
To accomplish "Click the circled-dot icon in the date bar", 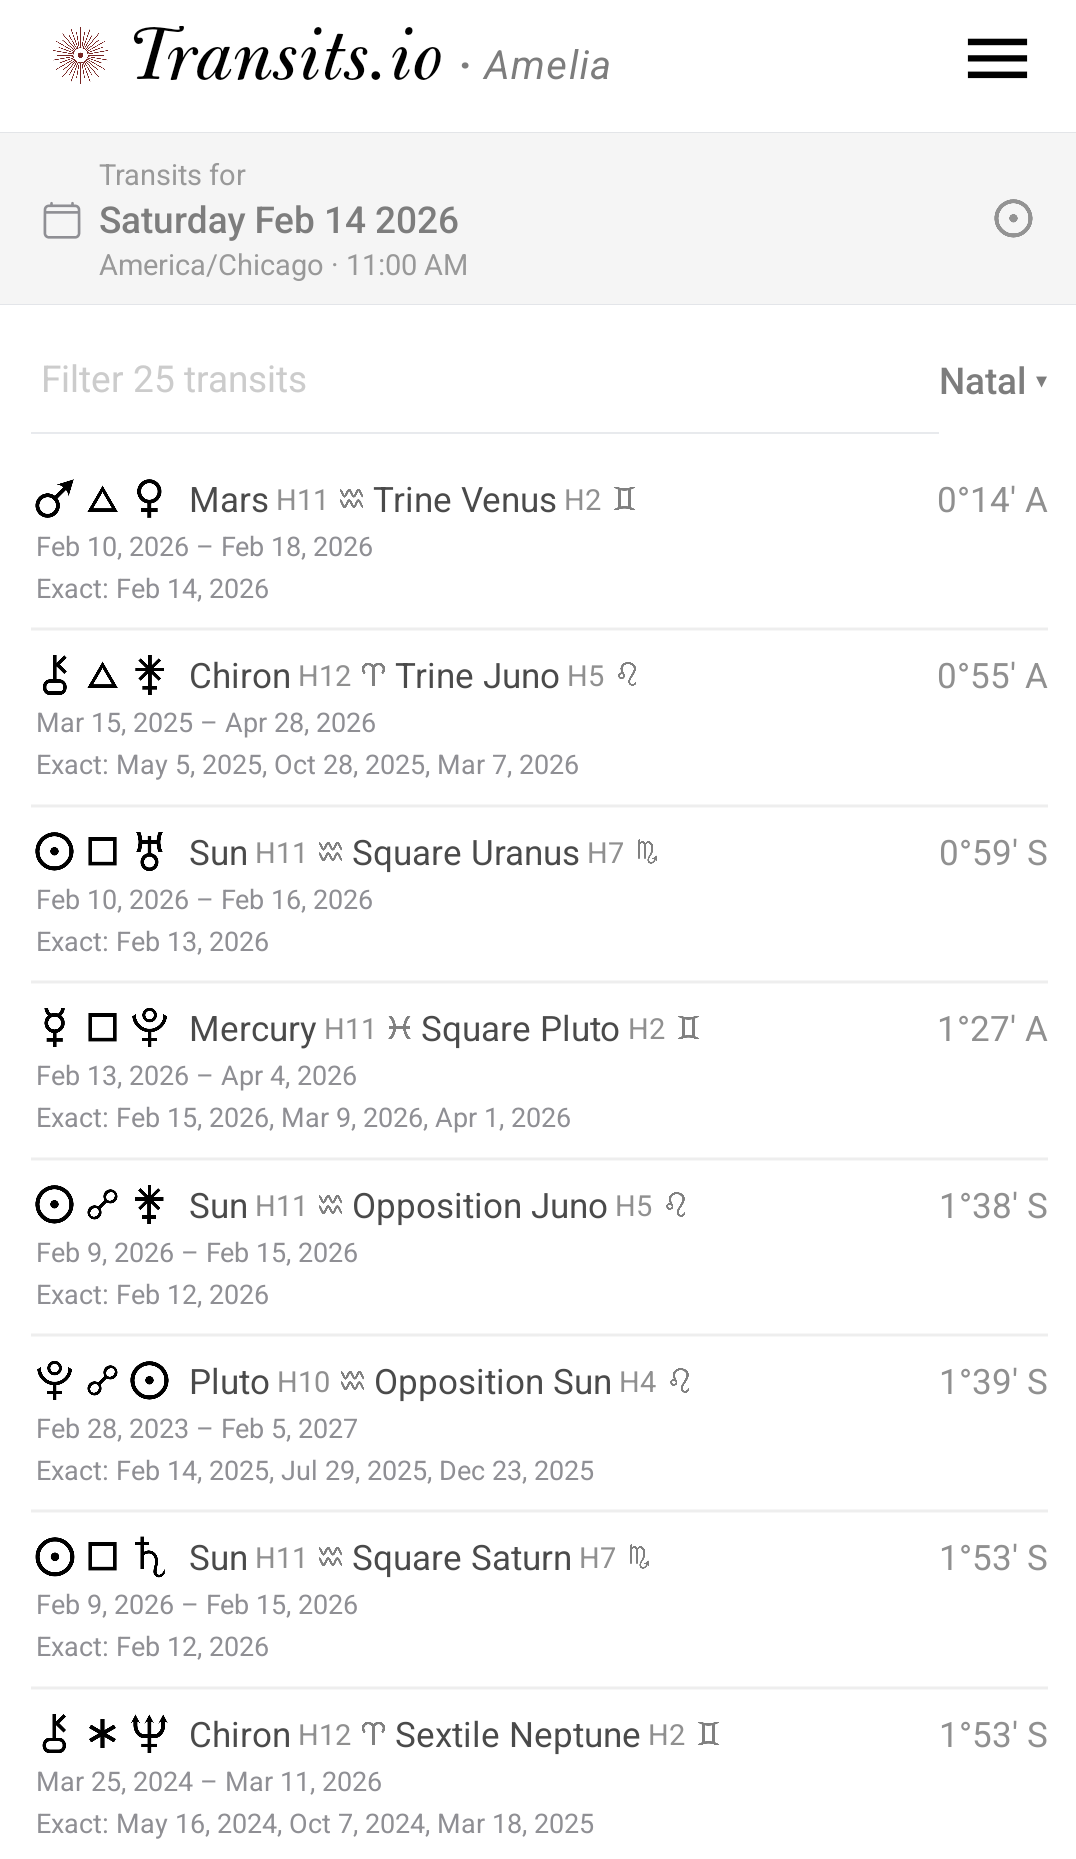I will tap(1012, 218).
